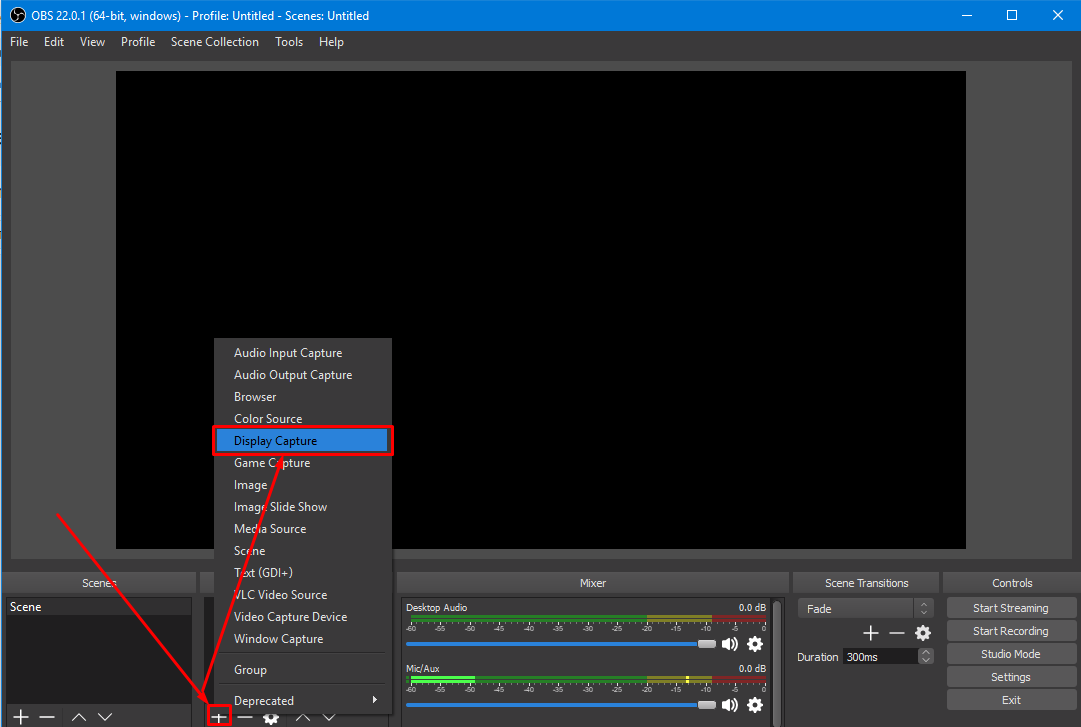This screenshot has height=727, width=1081.
Task: Choose VLC Video Source entry
Action: click(303, 595)
